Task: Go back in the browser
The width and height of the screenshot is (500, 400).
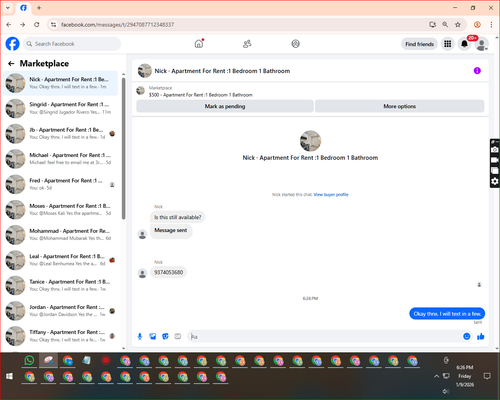Action: (9, 24)
